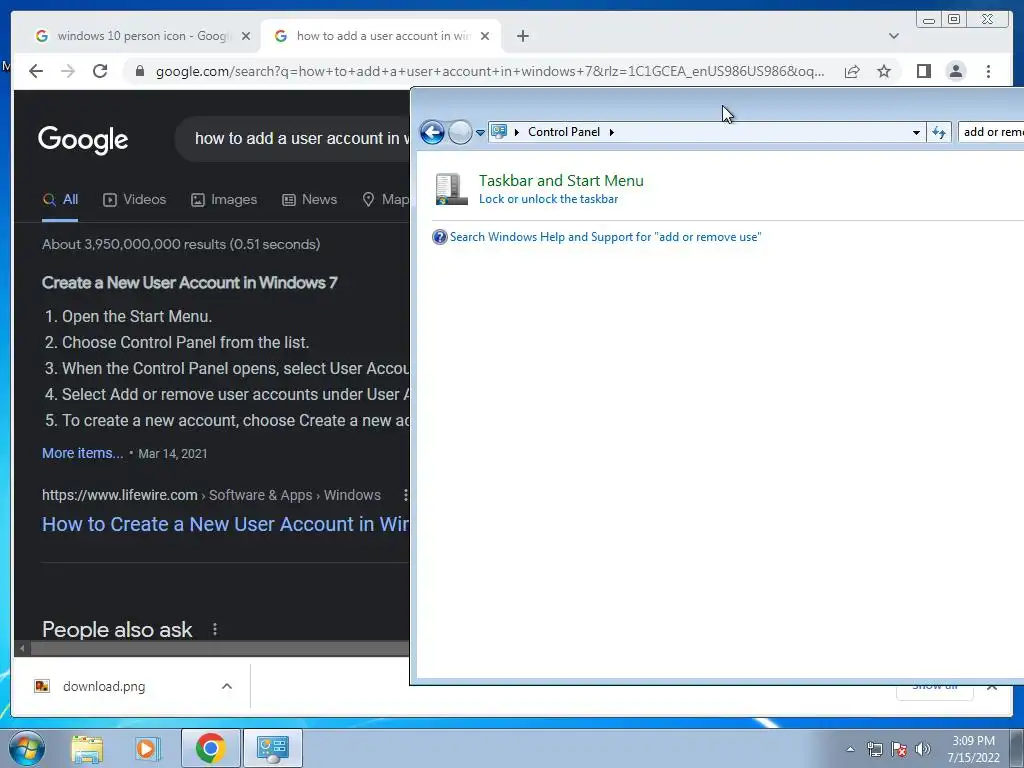Click the network tray icon
The width and height of the screenshot is (1024, 768).
874,749
